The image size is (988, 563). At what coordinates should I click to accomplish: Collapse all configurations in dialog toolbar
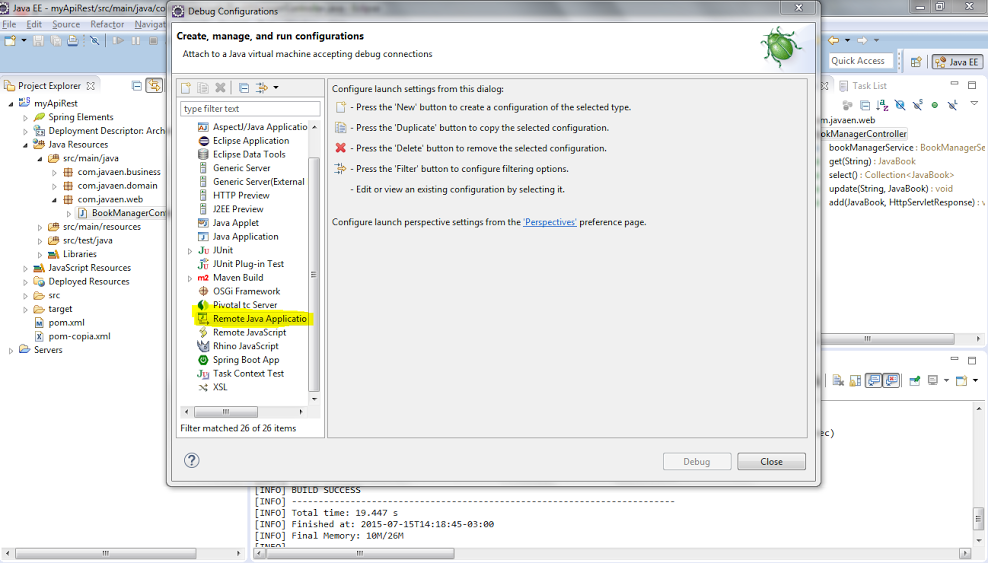tap(244, 88)
